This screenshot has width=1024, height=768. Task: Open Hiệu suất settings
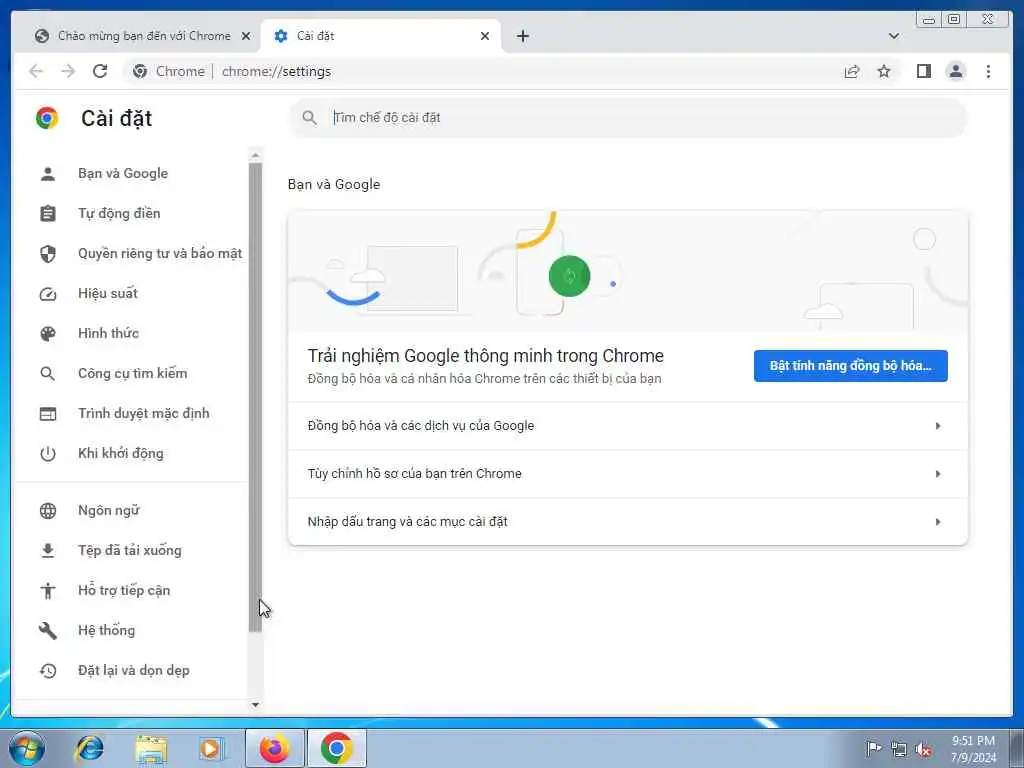[108, 294]
